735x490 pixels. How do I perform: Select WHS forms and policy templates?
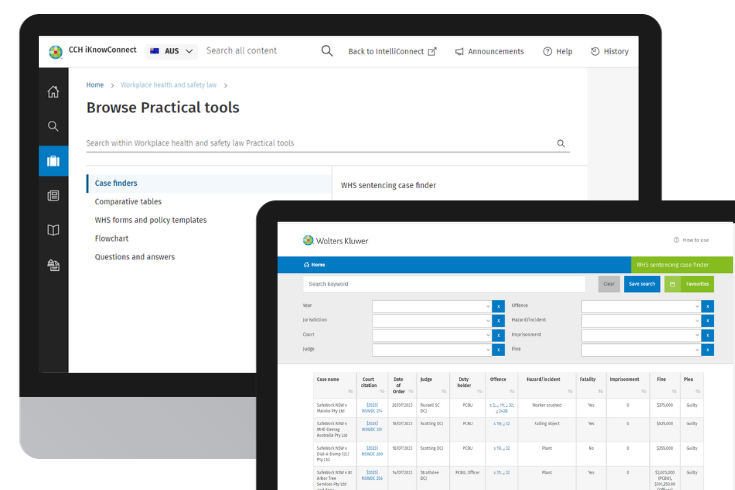pyautogui.click(x=150, y=220)
